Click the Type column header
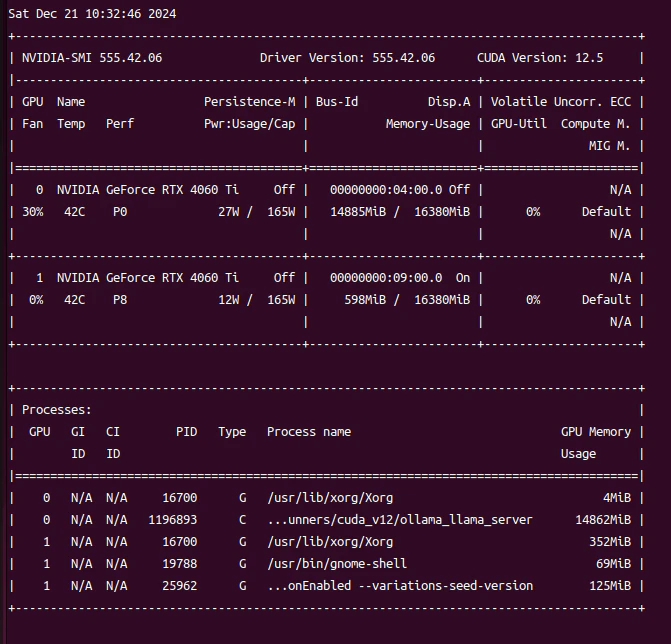 232,432
